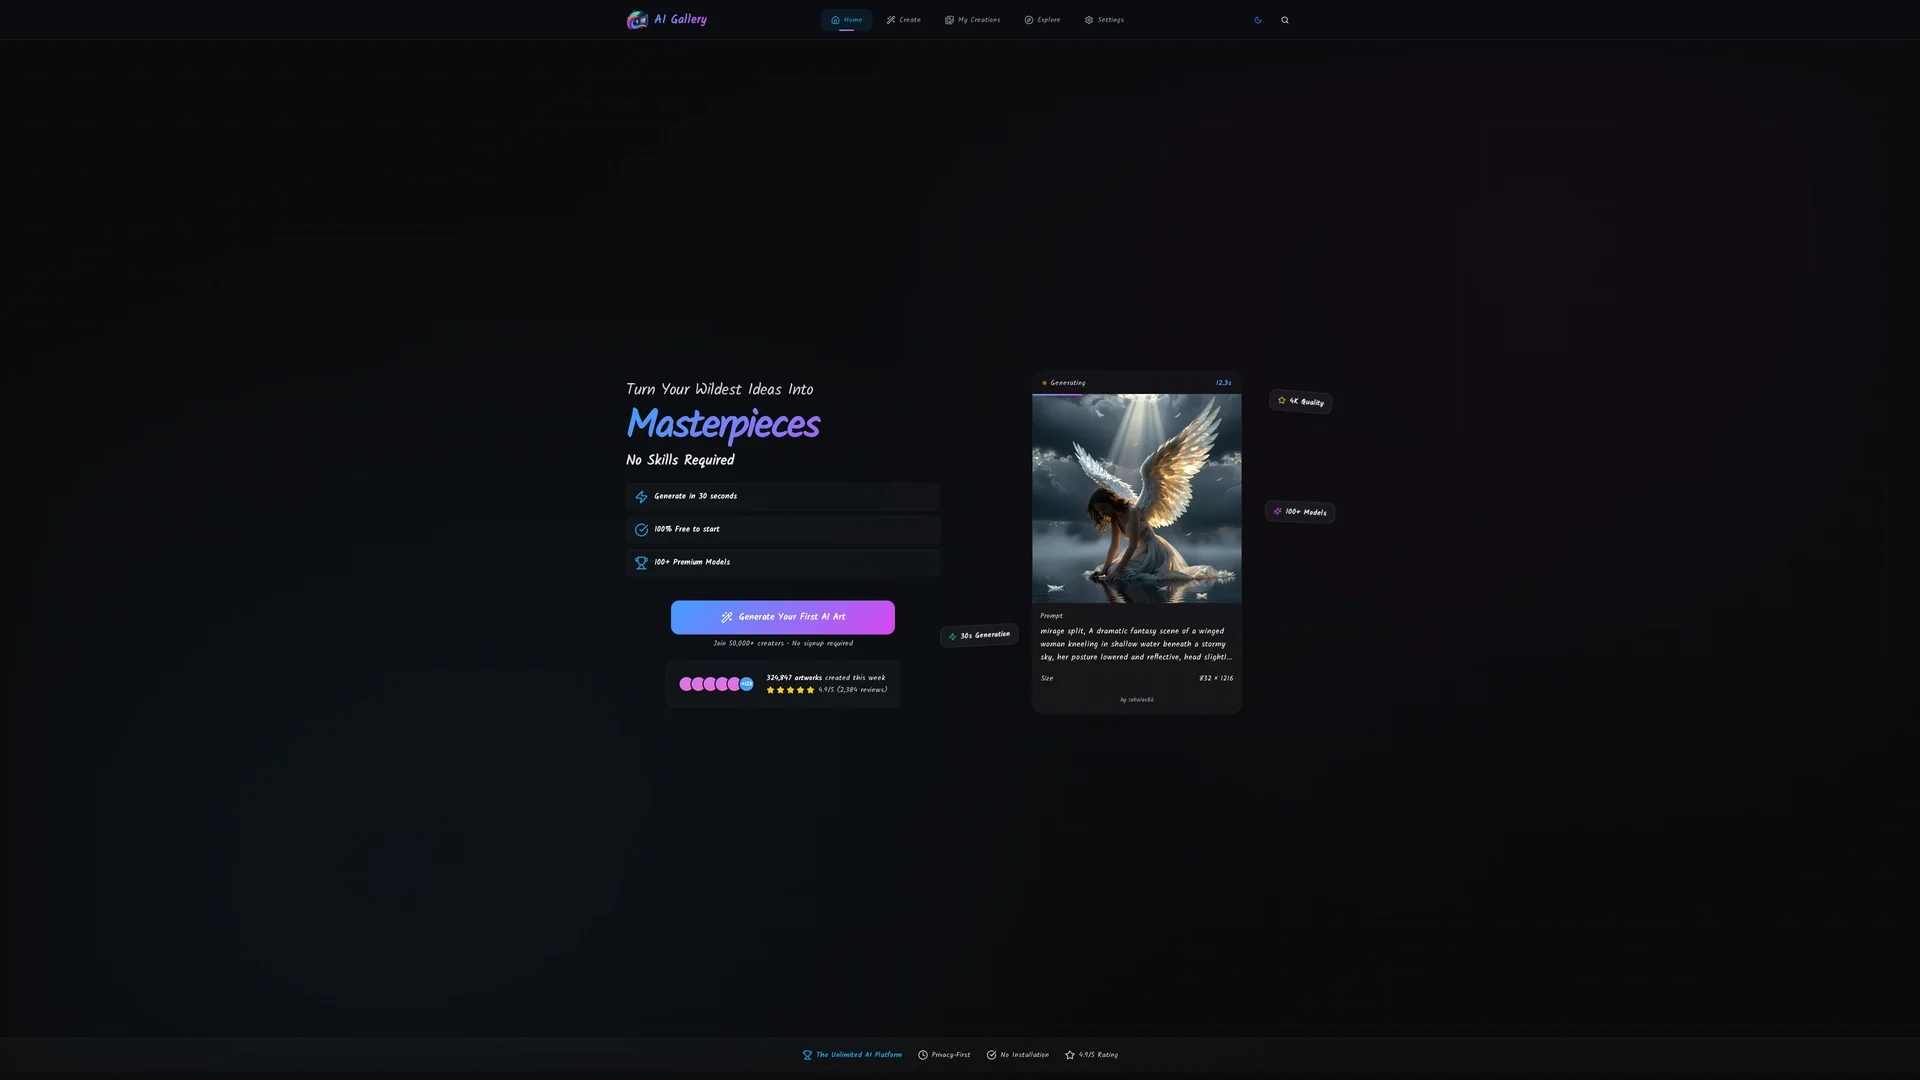Click the 100+ Models sparkle icon

coord(1277,511)
